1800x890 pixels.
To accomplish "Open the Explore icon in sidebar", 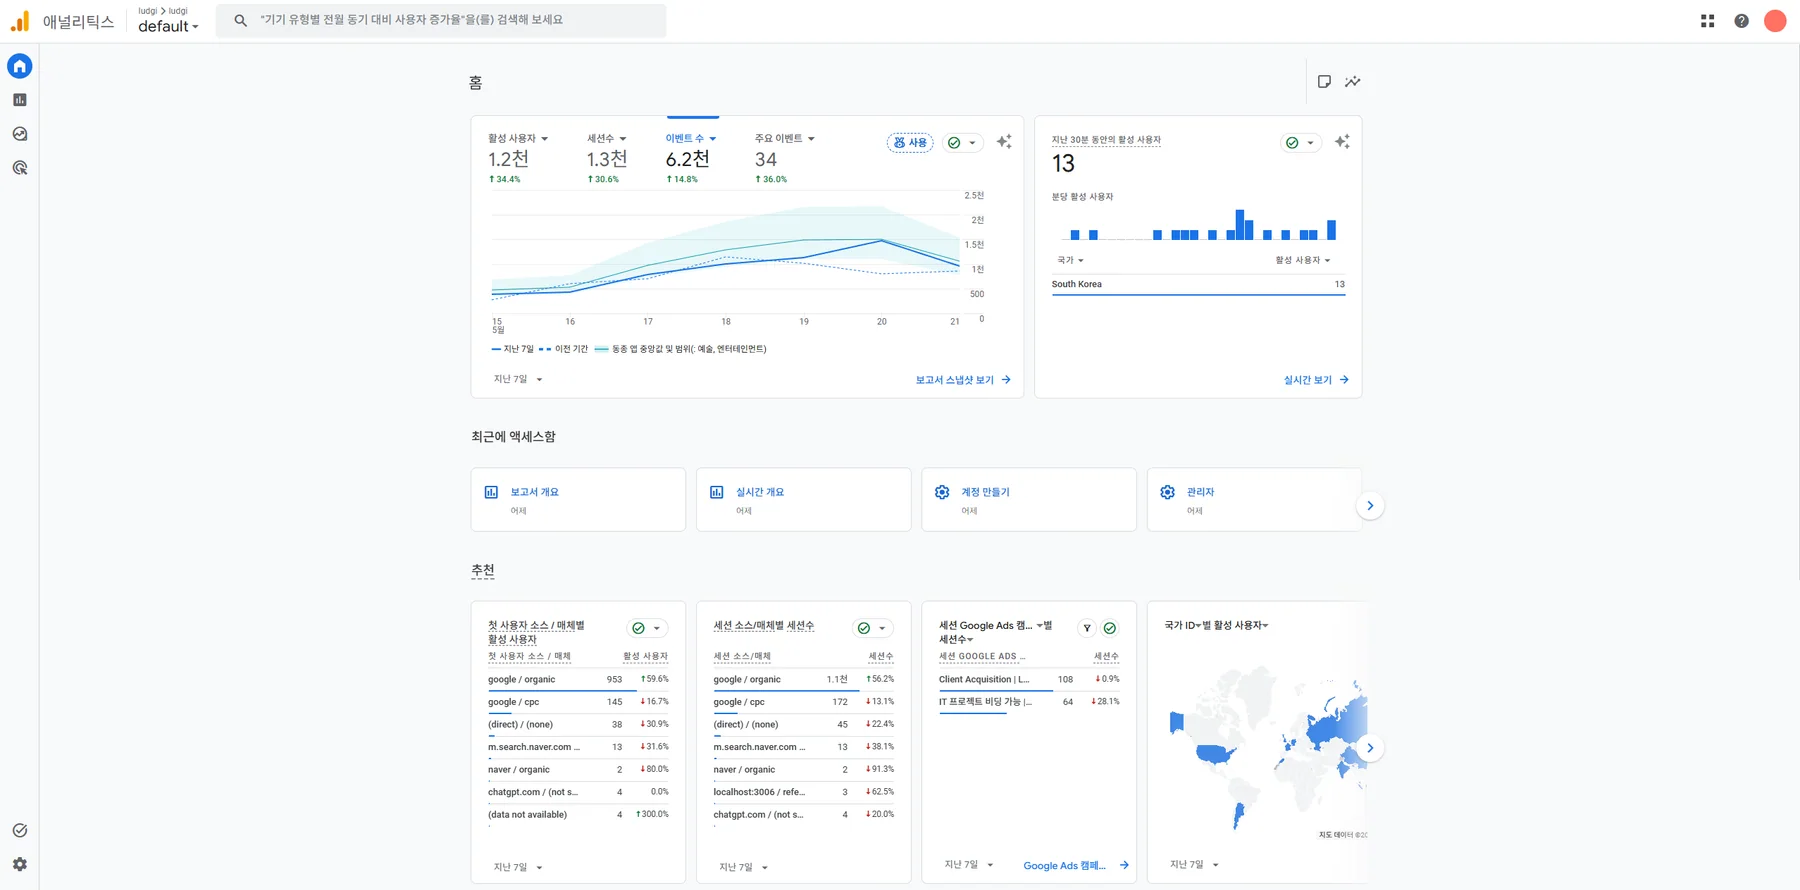I will [x=20, y=134].
